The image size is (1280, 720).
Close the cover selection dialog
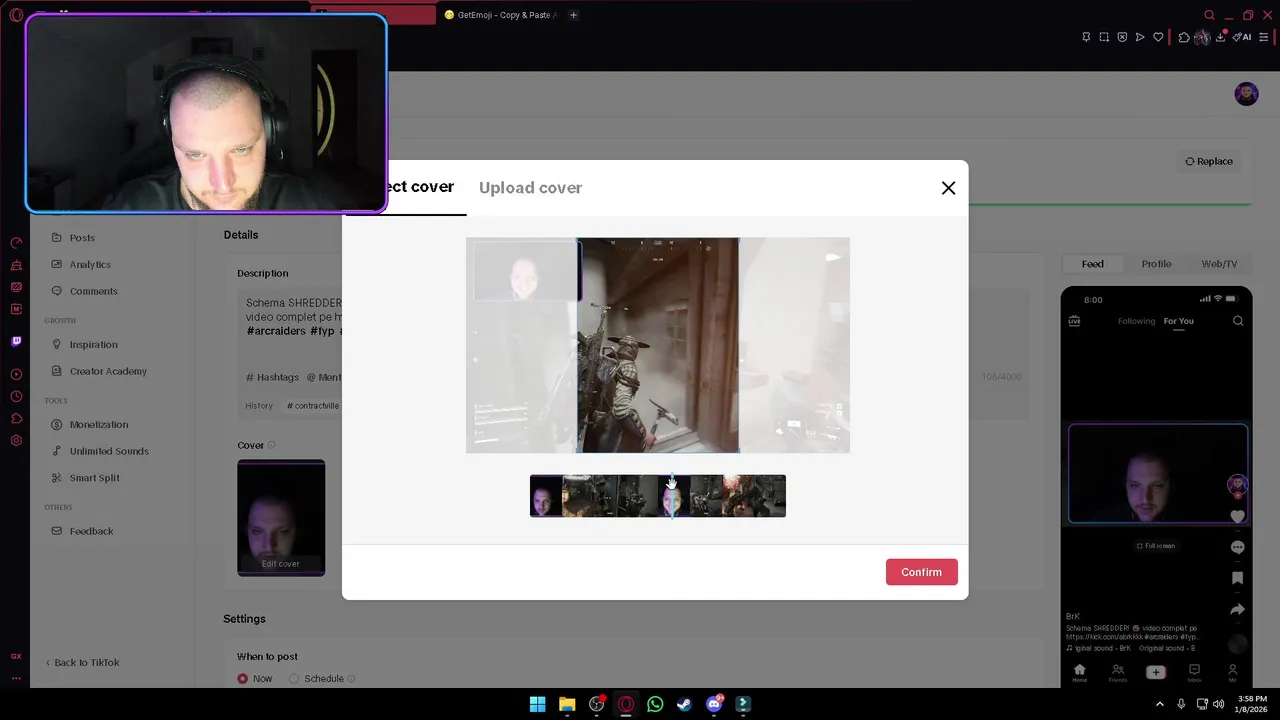948,188
